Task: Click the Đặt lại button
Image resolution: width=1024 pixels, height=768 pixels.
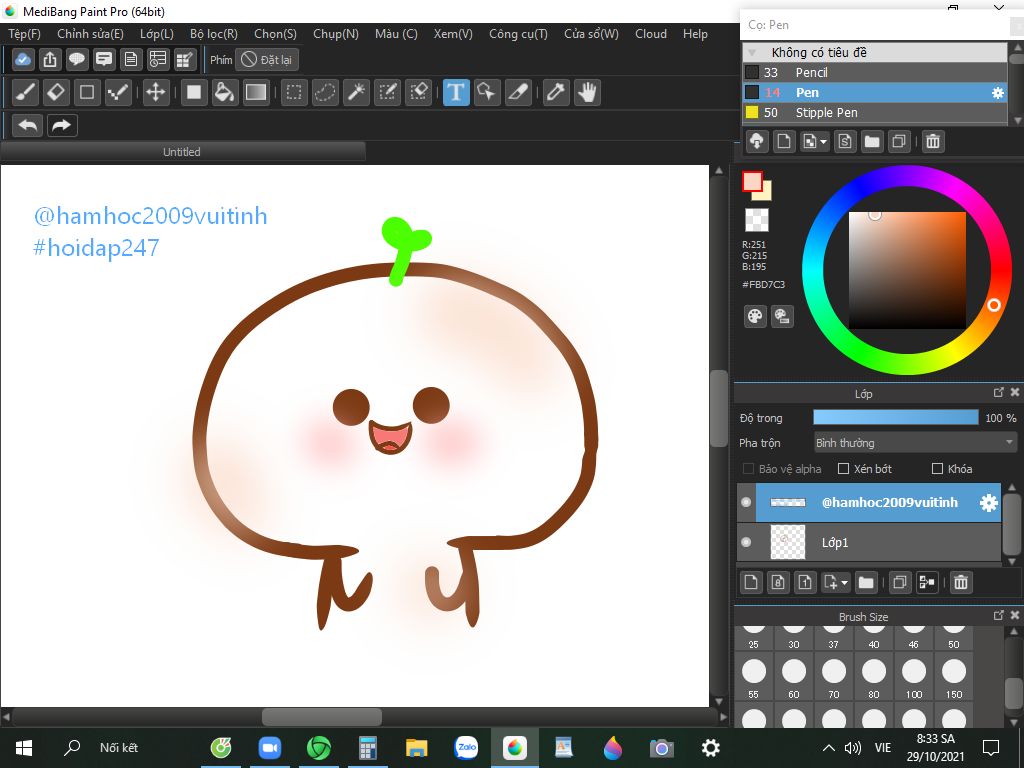Action: pyautogui.click(x=267, y=59)
